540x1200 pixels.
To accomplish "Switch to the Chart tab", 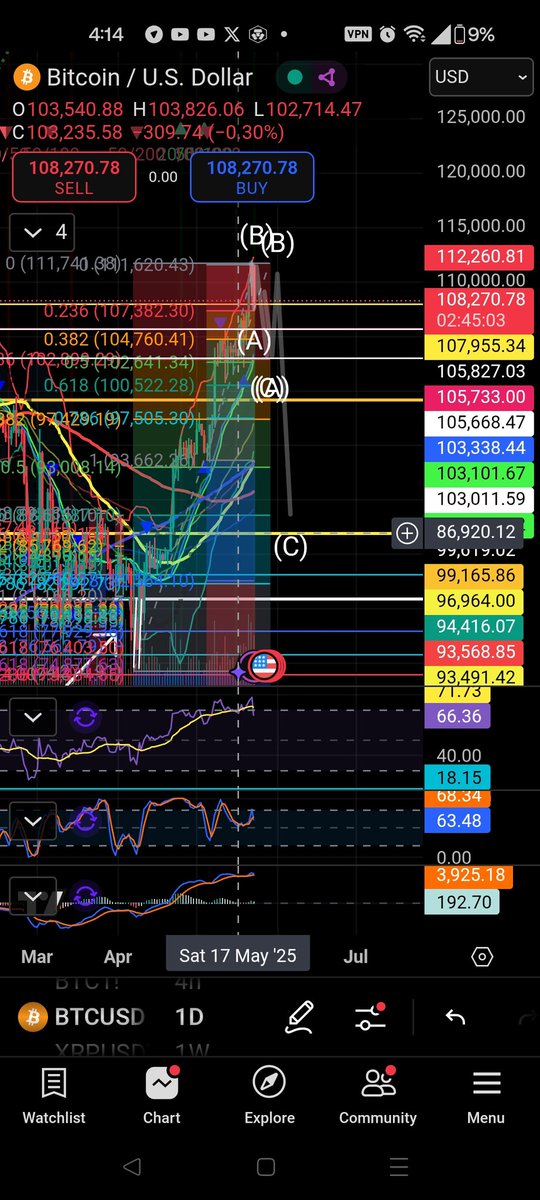I will point(162,1096).
